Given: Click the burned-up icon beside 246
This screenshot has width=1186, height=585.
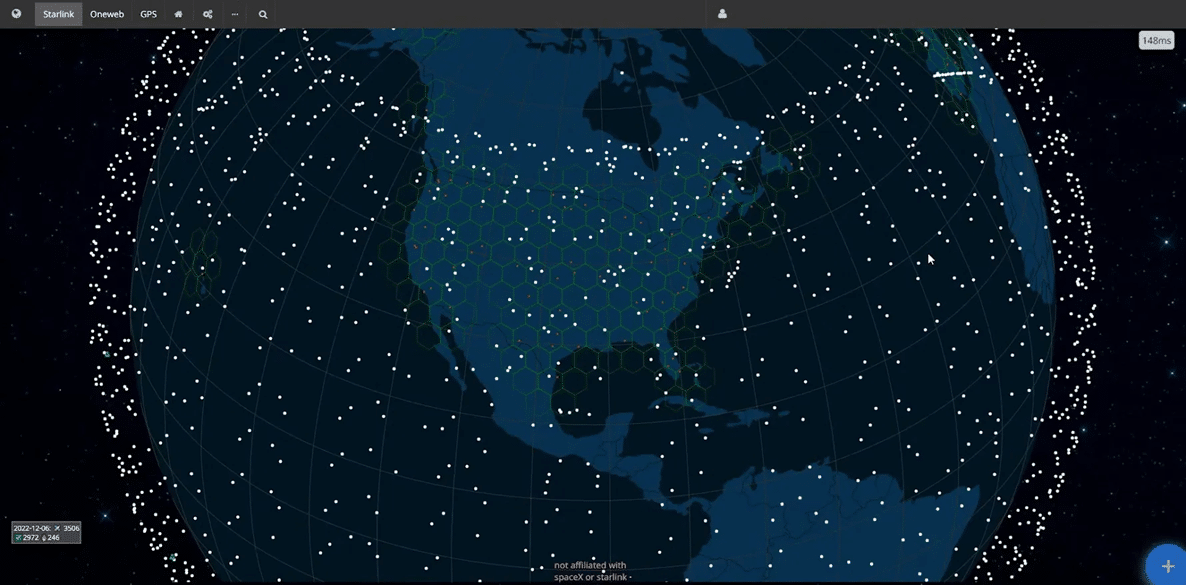Looking at the screenshot, I should [44, 538].
